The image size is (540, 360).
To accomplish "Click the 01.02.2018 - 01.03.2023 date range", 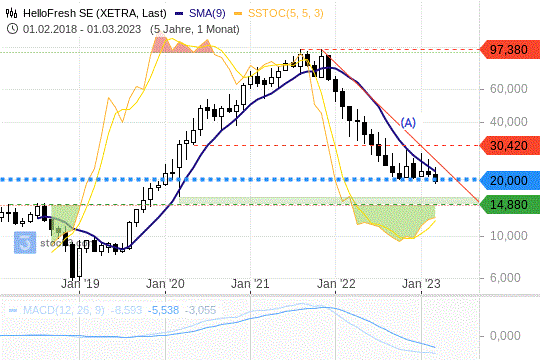I will [82, 29].
